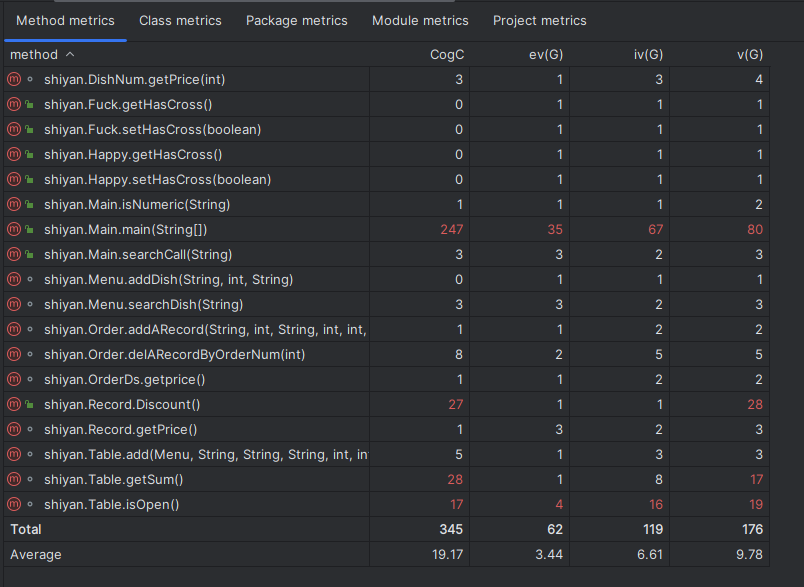Click method icon beside shiyan.DishNum.getPrice(int)

click(14, 79)
